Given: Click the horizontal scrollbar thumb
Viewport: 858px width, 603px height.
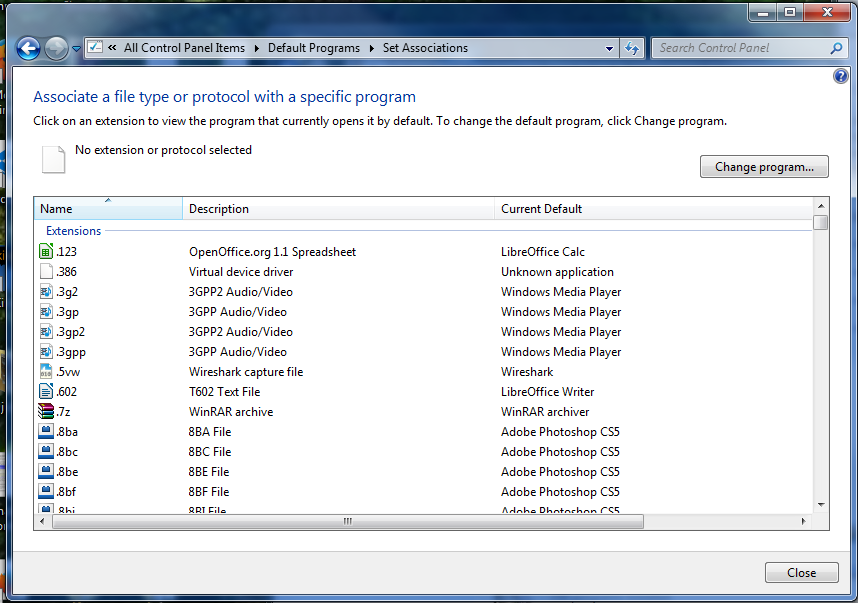Looking at the screenshot, I should pyautogui.click(x=347, y=521).
